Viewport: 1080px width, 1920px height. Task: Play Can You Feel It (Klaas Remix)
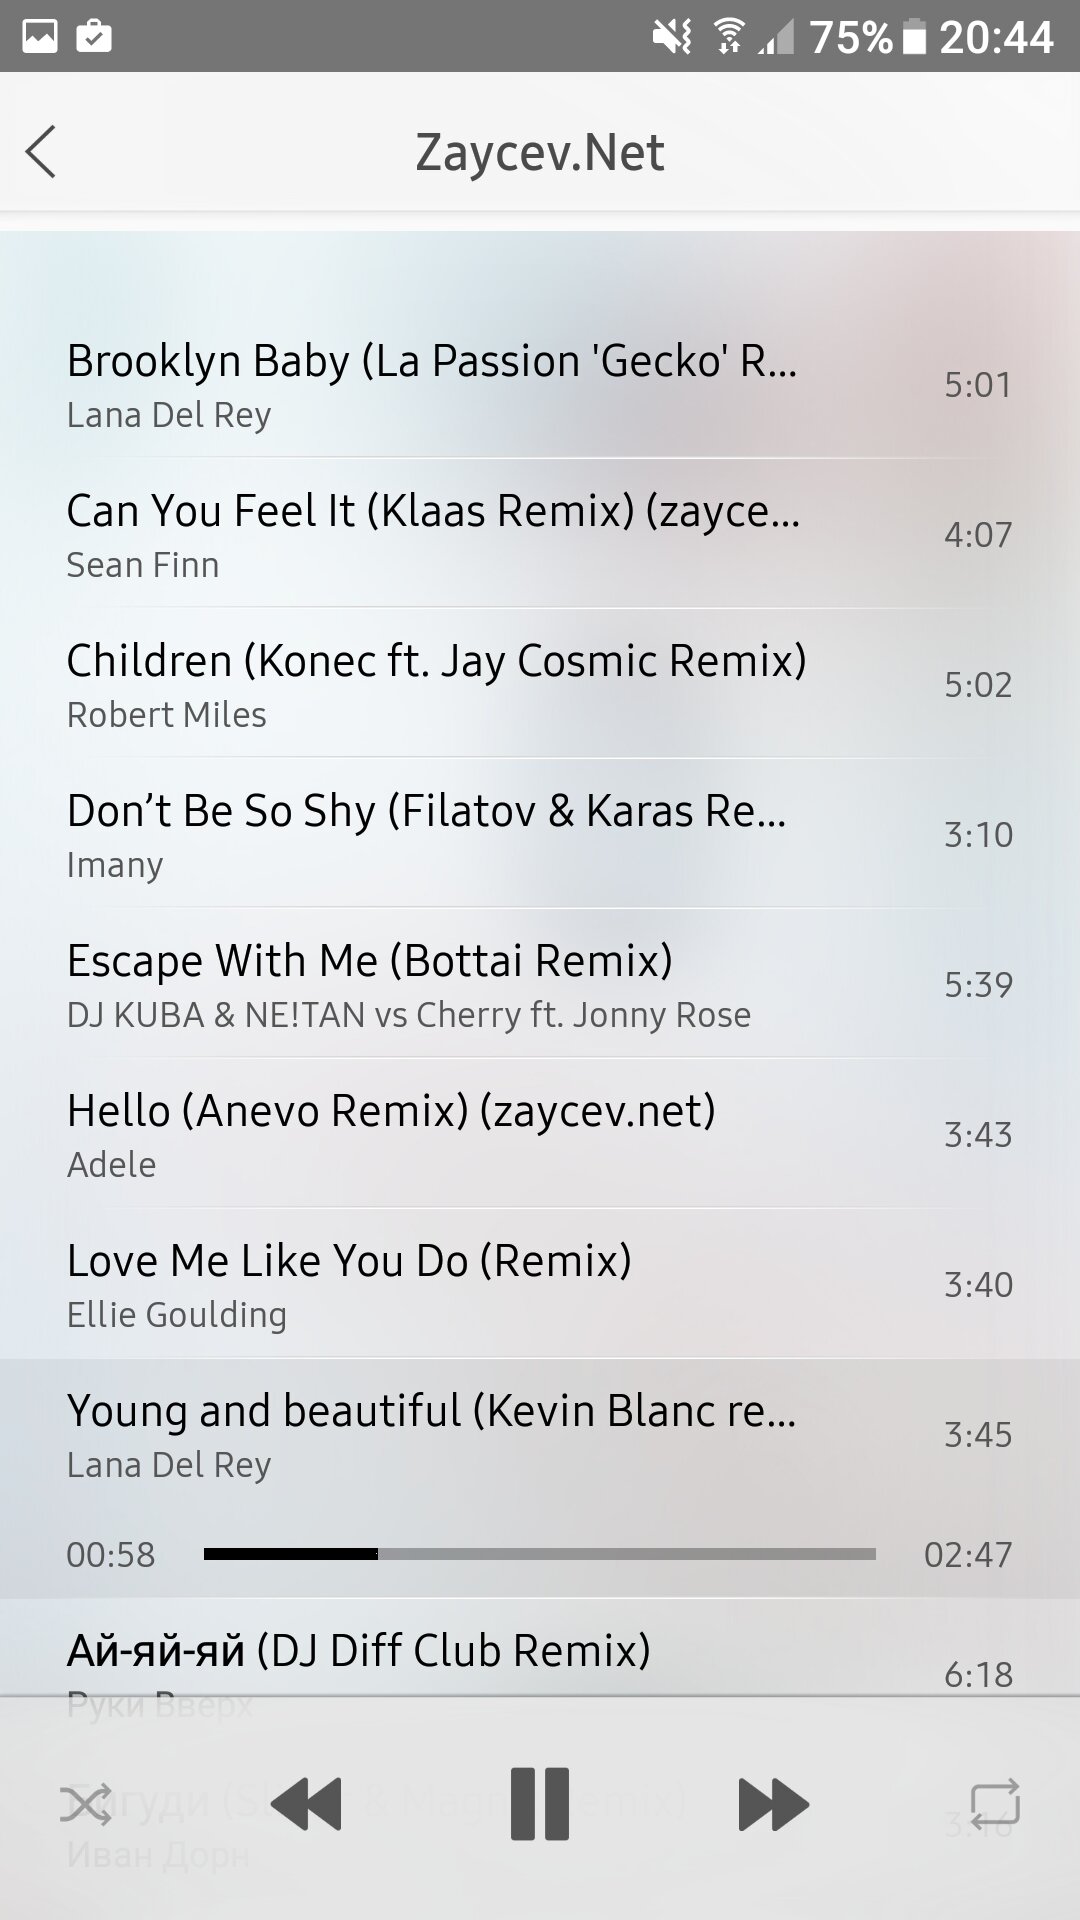point(540,534)
